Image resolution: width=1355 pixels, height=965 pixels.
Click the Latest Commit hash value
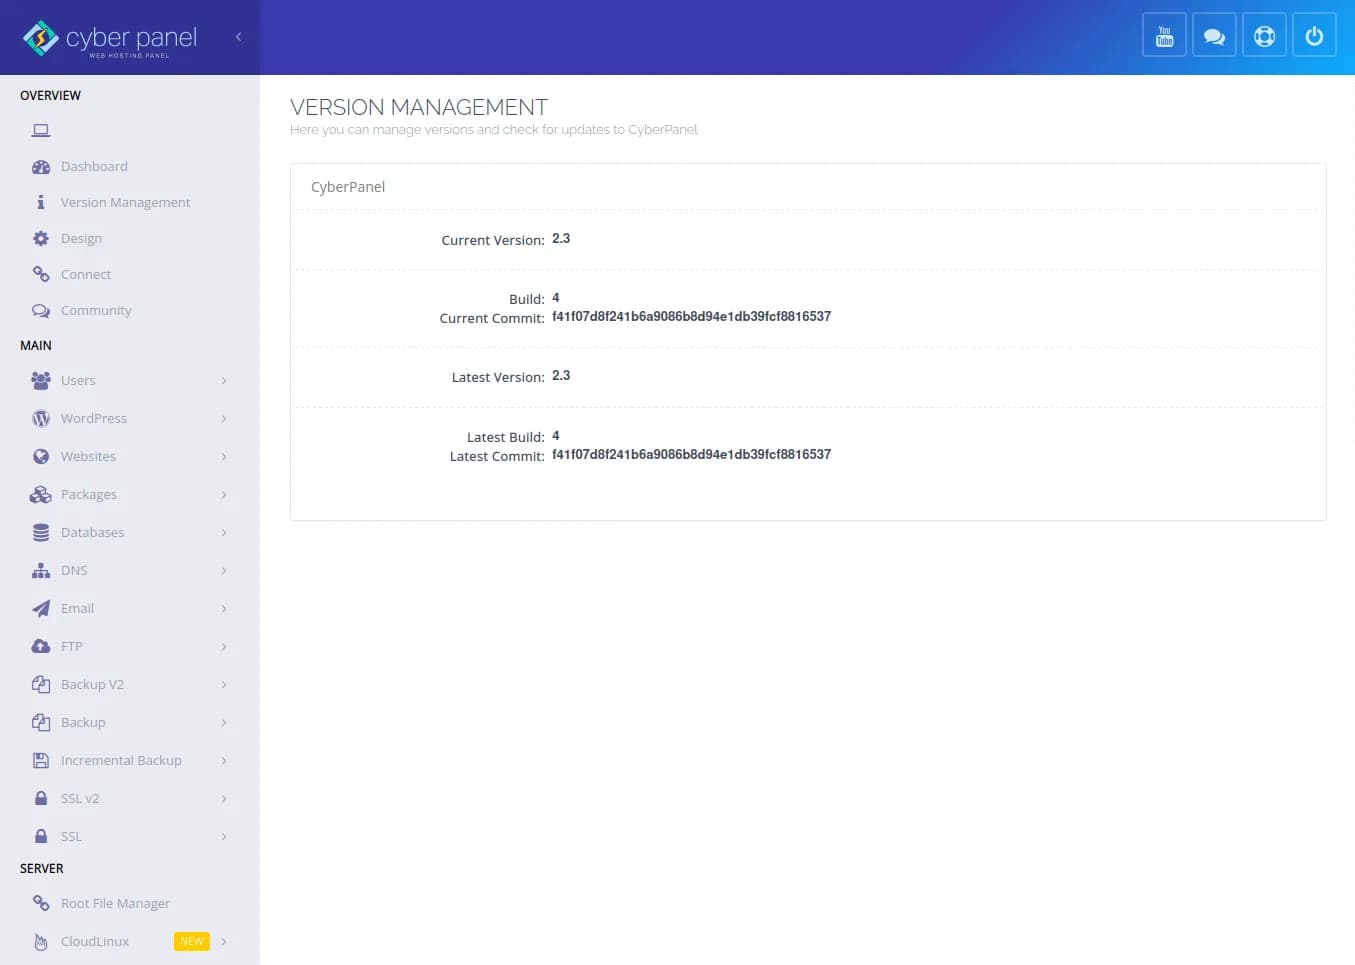pyautogui.click(x=691, y=454)
